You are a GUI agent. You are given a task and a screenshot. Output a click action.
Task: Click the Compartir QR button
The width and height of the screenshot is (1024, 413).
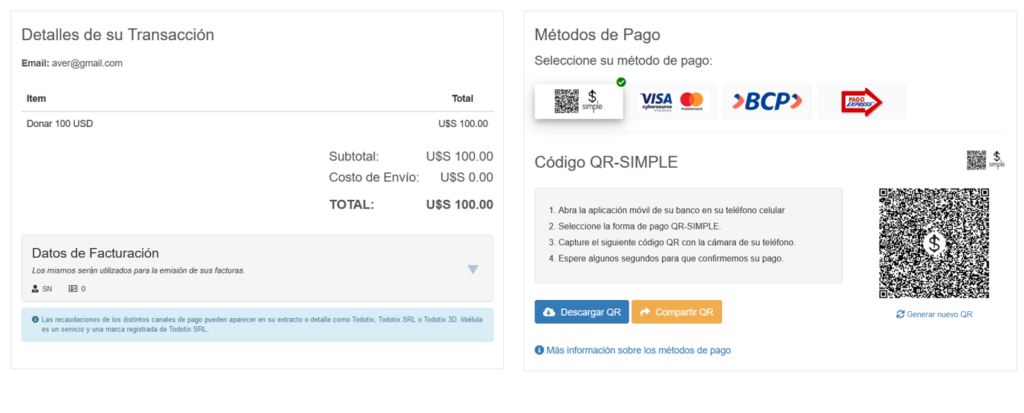677,312
